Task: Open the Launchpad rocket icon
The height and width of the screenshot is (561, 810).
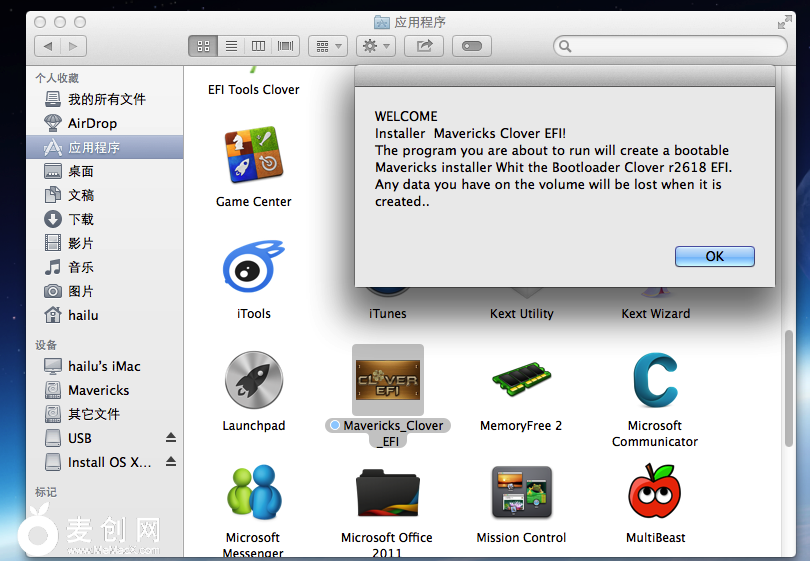Action: pyautogui.click(x=254, y=381)
